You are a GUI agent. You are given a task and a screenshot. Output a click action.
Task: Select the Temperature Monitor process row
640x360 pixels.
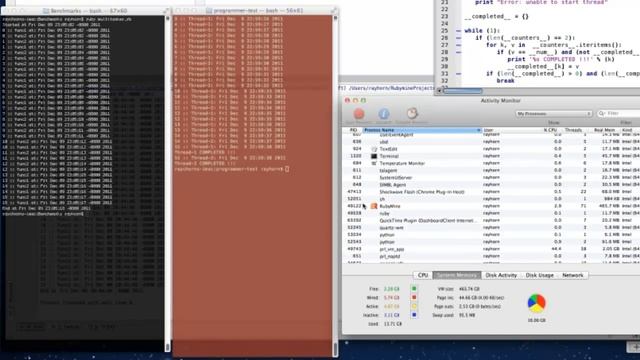click(491, 163)
